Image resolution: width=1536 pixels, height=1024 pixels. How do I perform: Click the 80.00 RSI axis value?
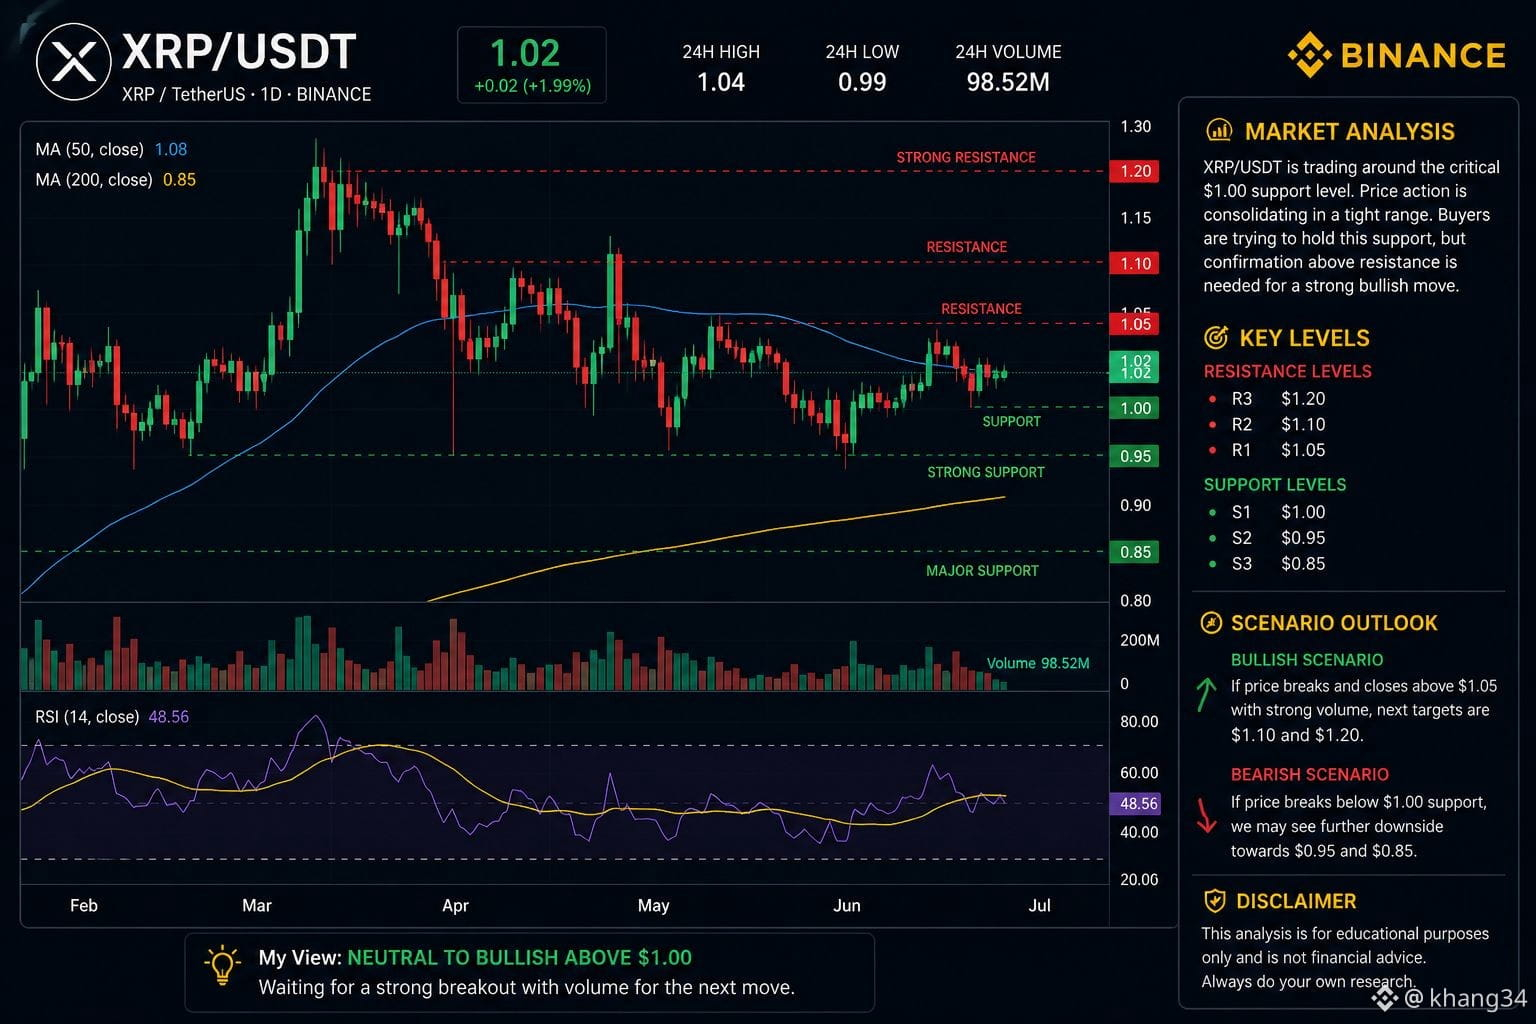click(1139, 722)
